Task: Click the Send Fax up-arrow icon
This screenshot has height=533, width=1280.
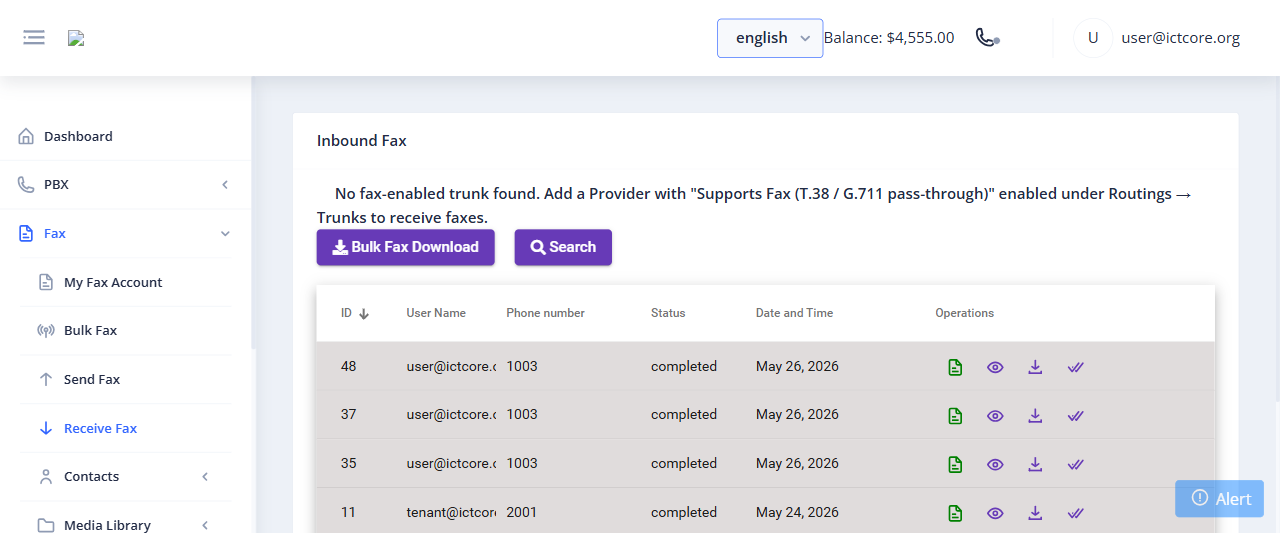Action: pos(46,379)
